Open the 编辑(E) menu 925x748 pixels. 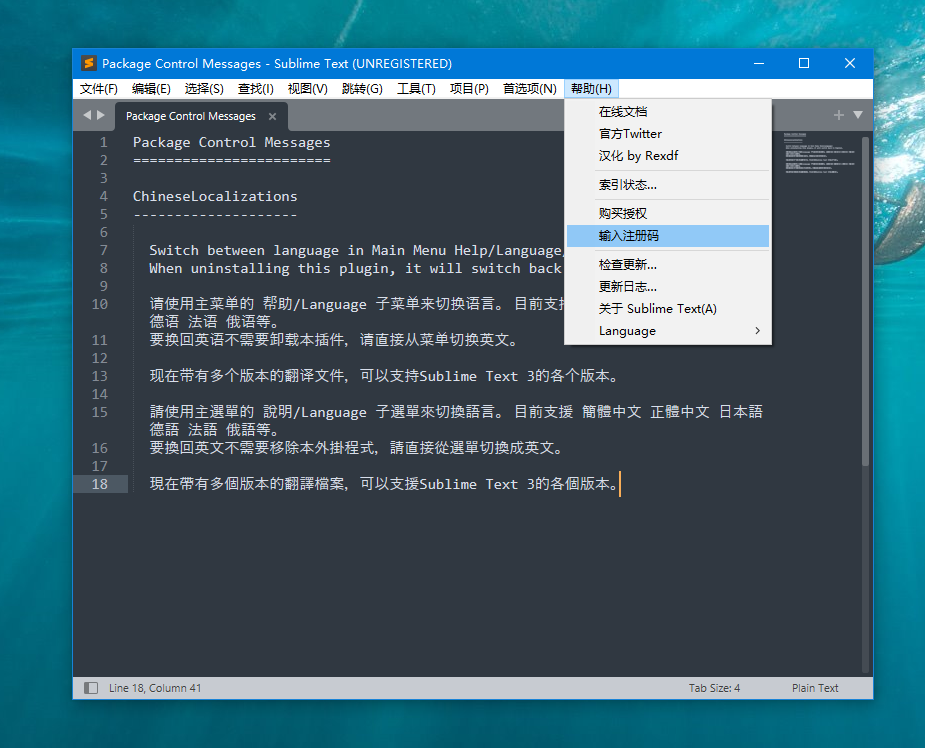[151, 88]
